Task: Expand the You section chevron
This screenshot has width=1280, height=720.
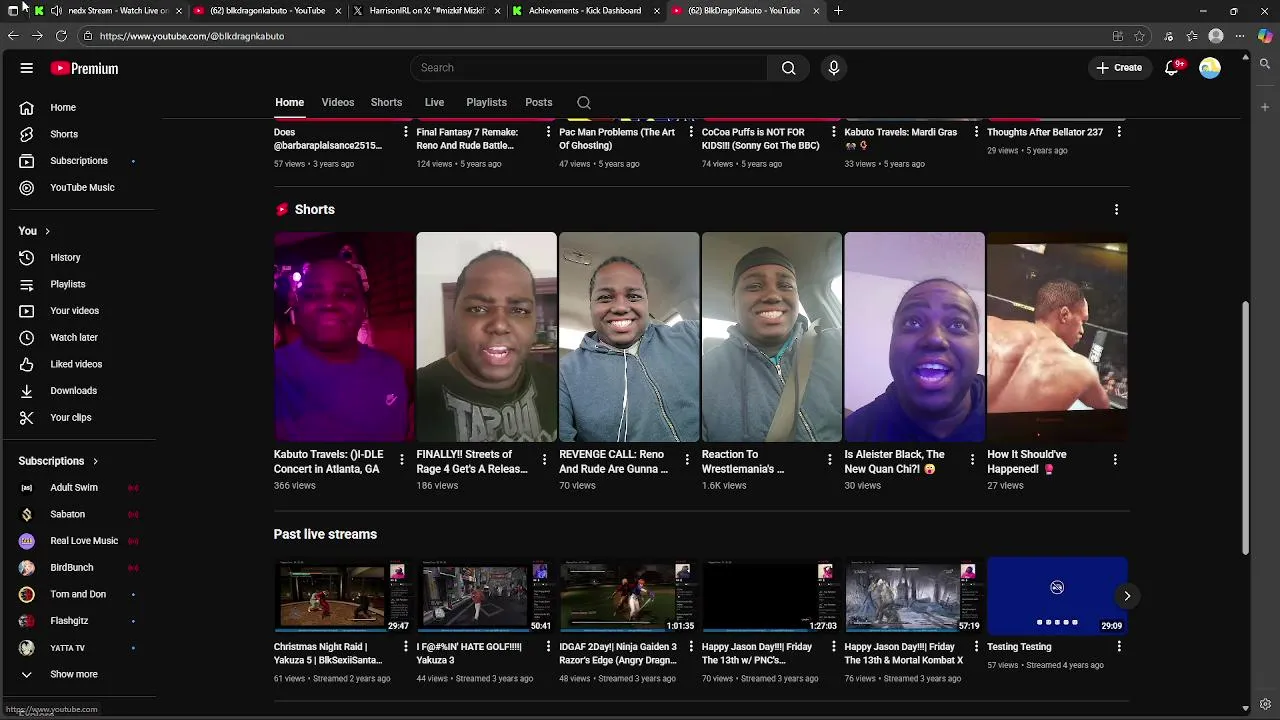Action: pos(47,231)
